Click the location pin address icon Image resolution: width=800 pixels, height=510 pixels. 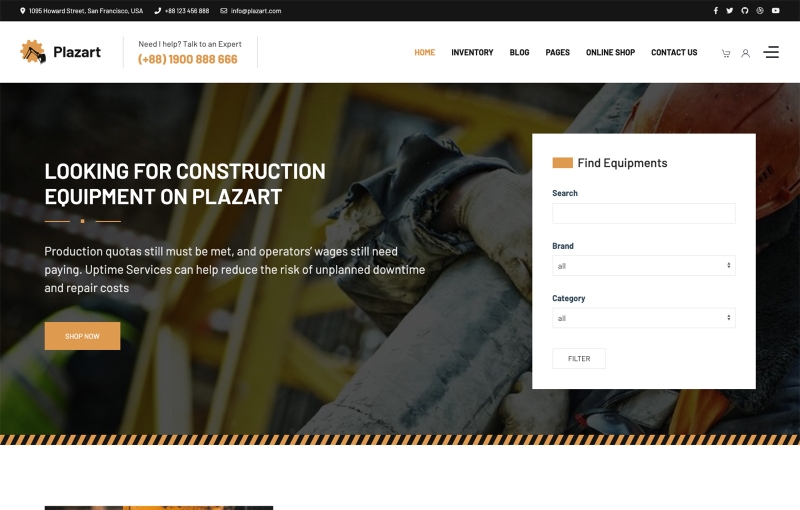(22, 11)
